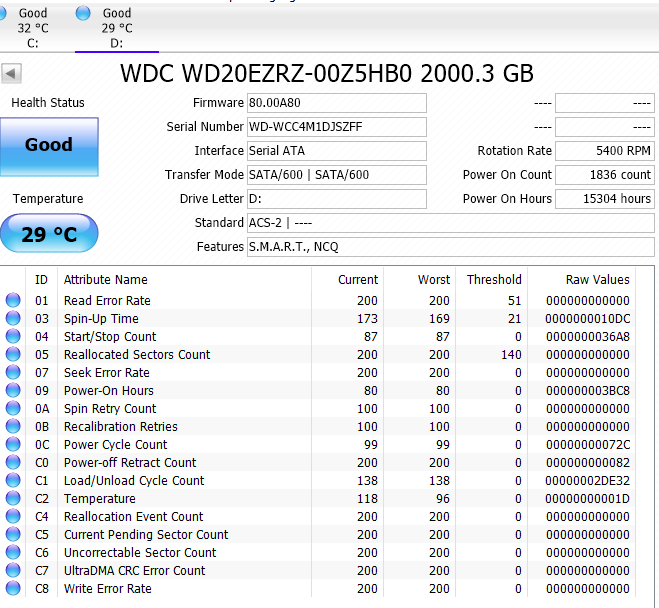Select the Power Cycle Count attribute name
This screenshot has width=659, height=608.
tap(115, 445)
